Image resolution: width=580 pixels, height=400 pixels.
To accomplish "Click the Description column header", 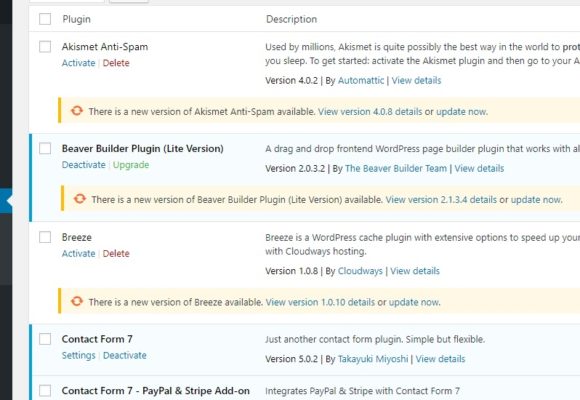I will [x=291, y=19].
